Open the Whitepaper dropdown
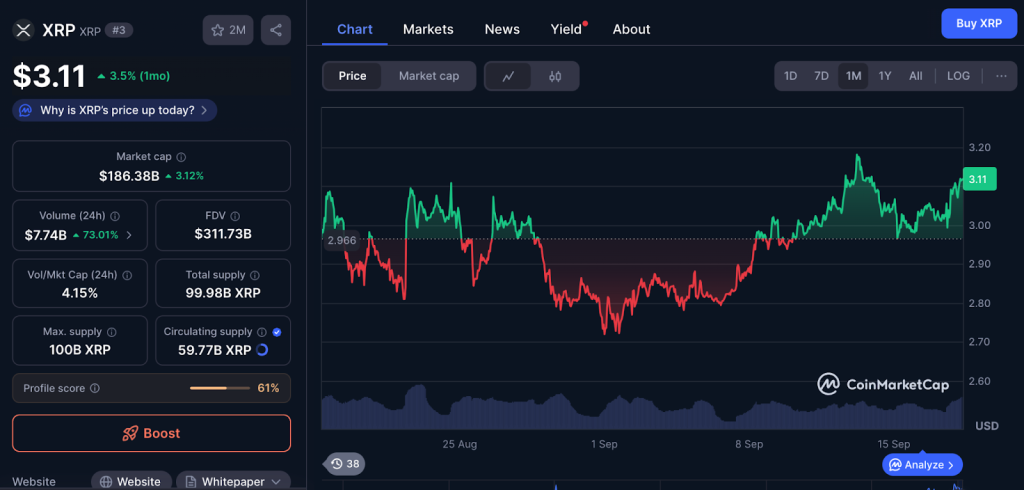Viewport: 1024px width, 490px height. 233,481
